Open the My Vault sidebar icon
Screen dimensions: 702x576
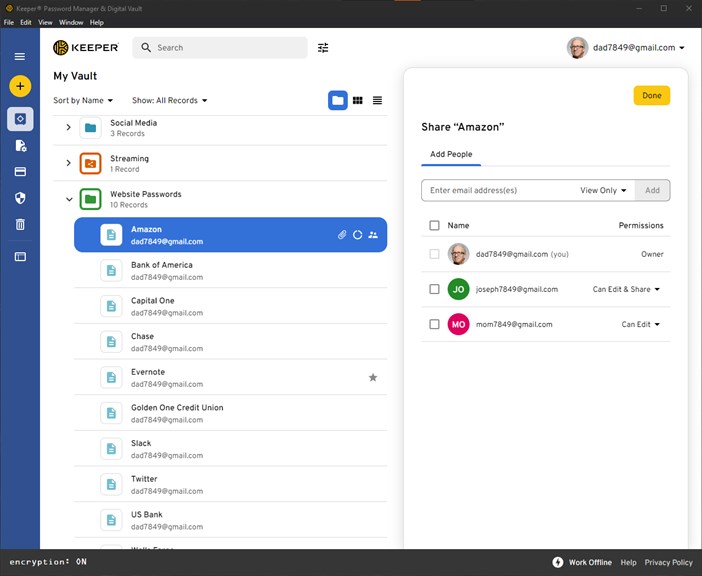coord(20,119)
